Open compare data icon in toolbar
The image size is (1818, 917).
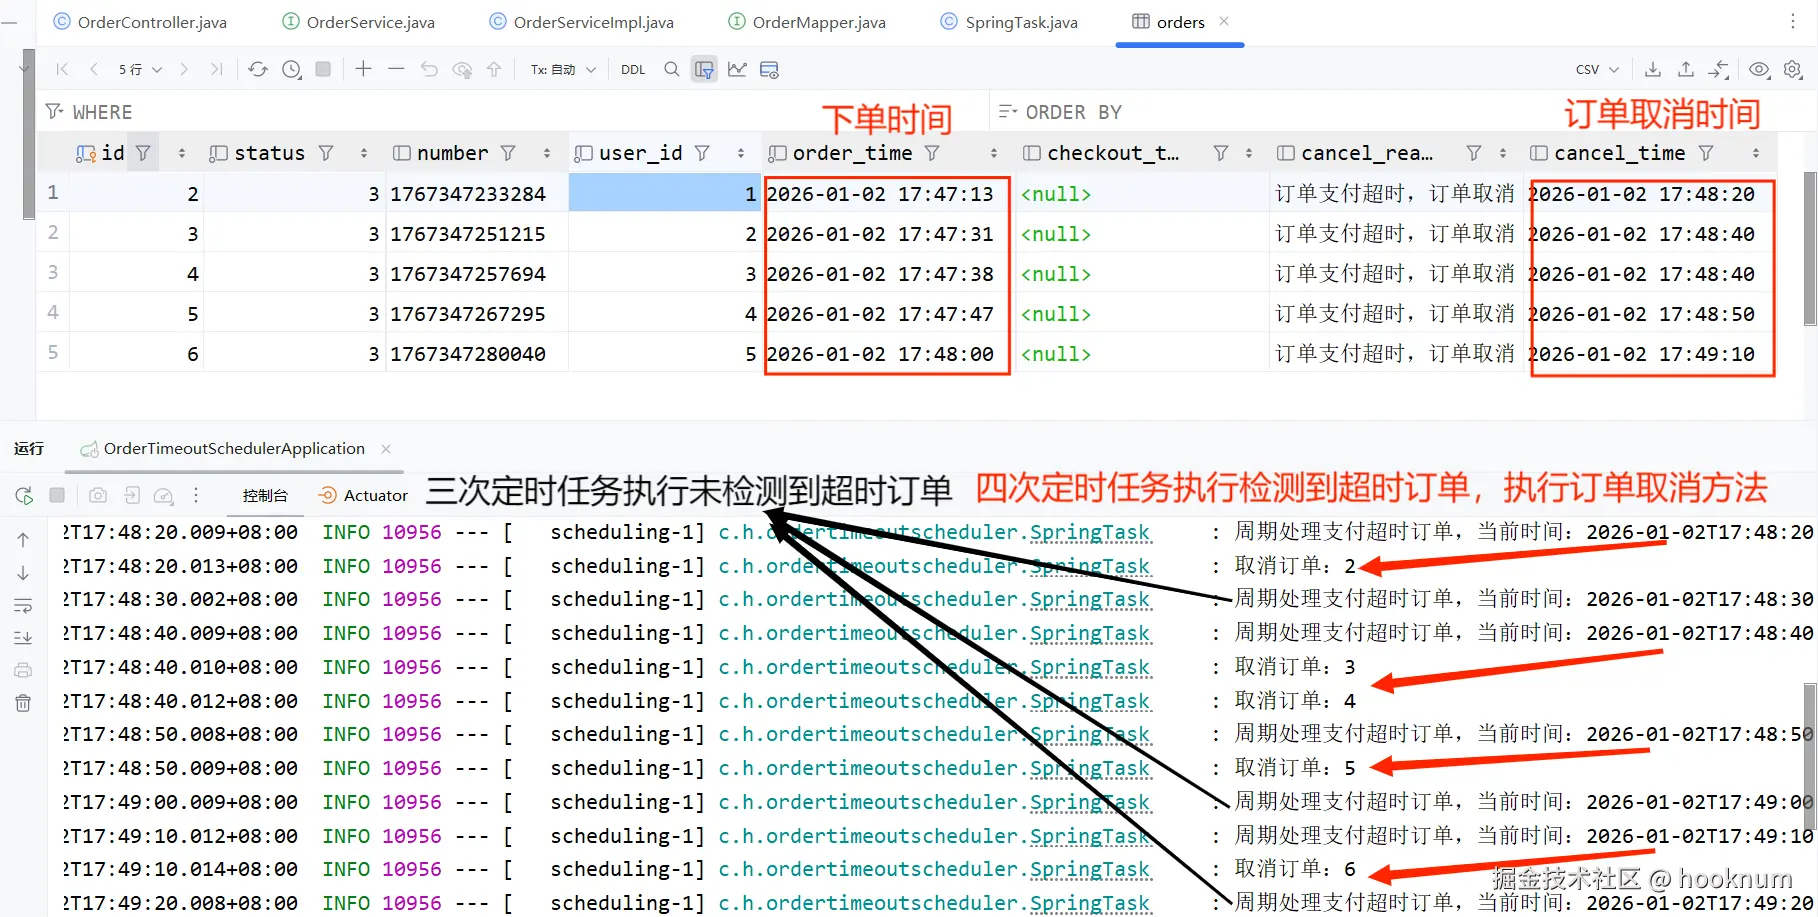(1719, 69)
